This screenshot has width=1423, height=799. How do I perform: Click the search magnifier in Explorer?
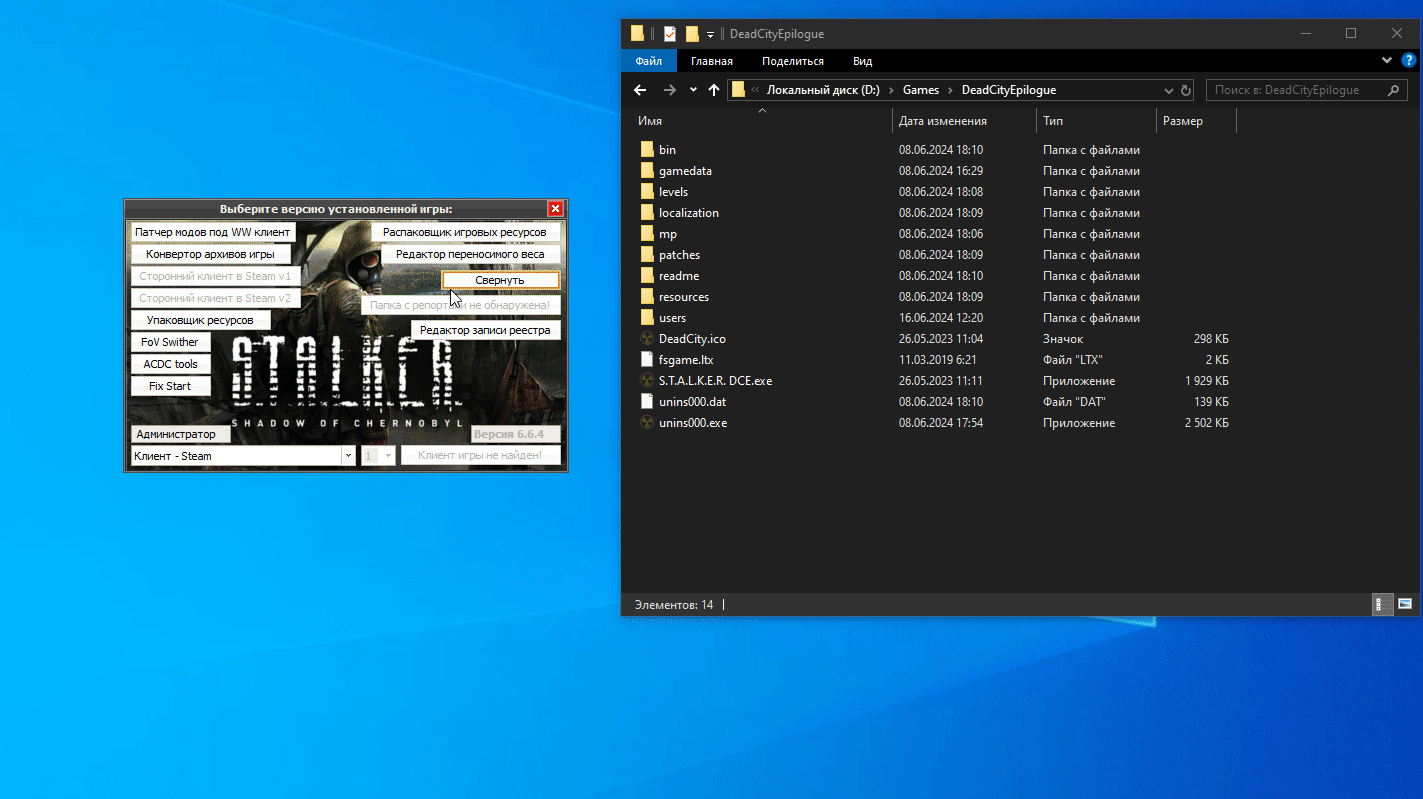pos(1393,90)
